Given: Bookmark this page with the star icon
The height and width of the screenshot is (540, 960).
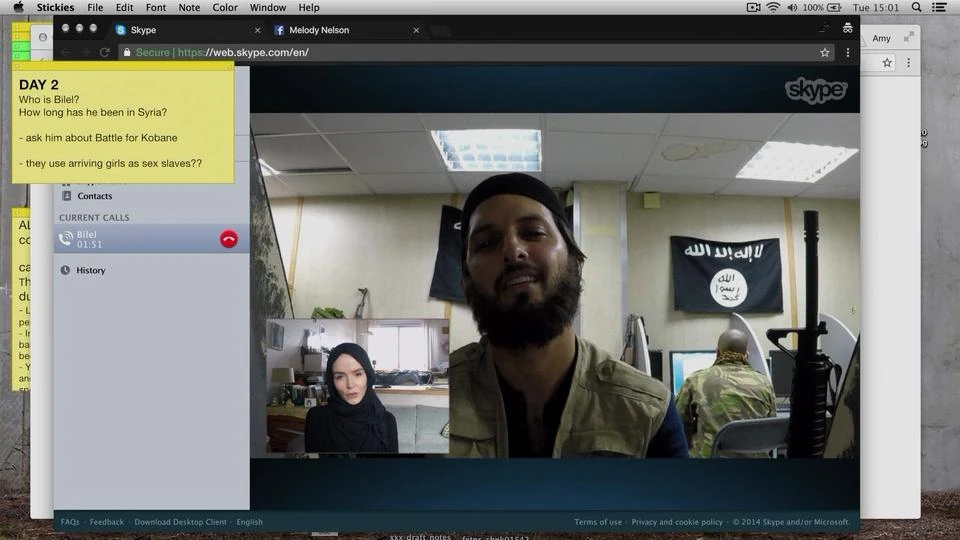Looking at the screenshot, I should (x=825, y=53).
